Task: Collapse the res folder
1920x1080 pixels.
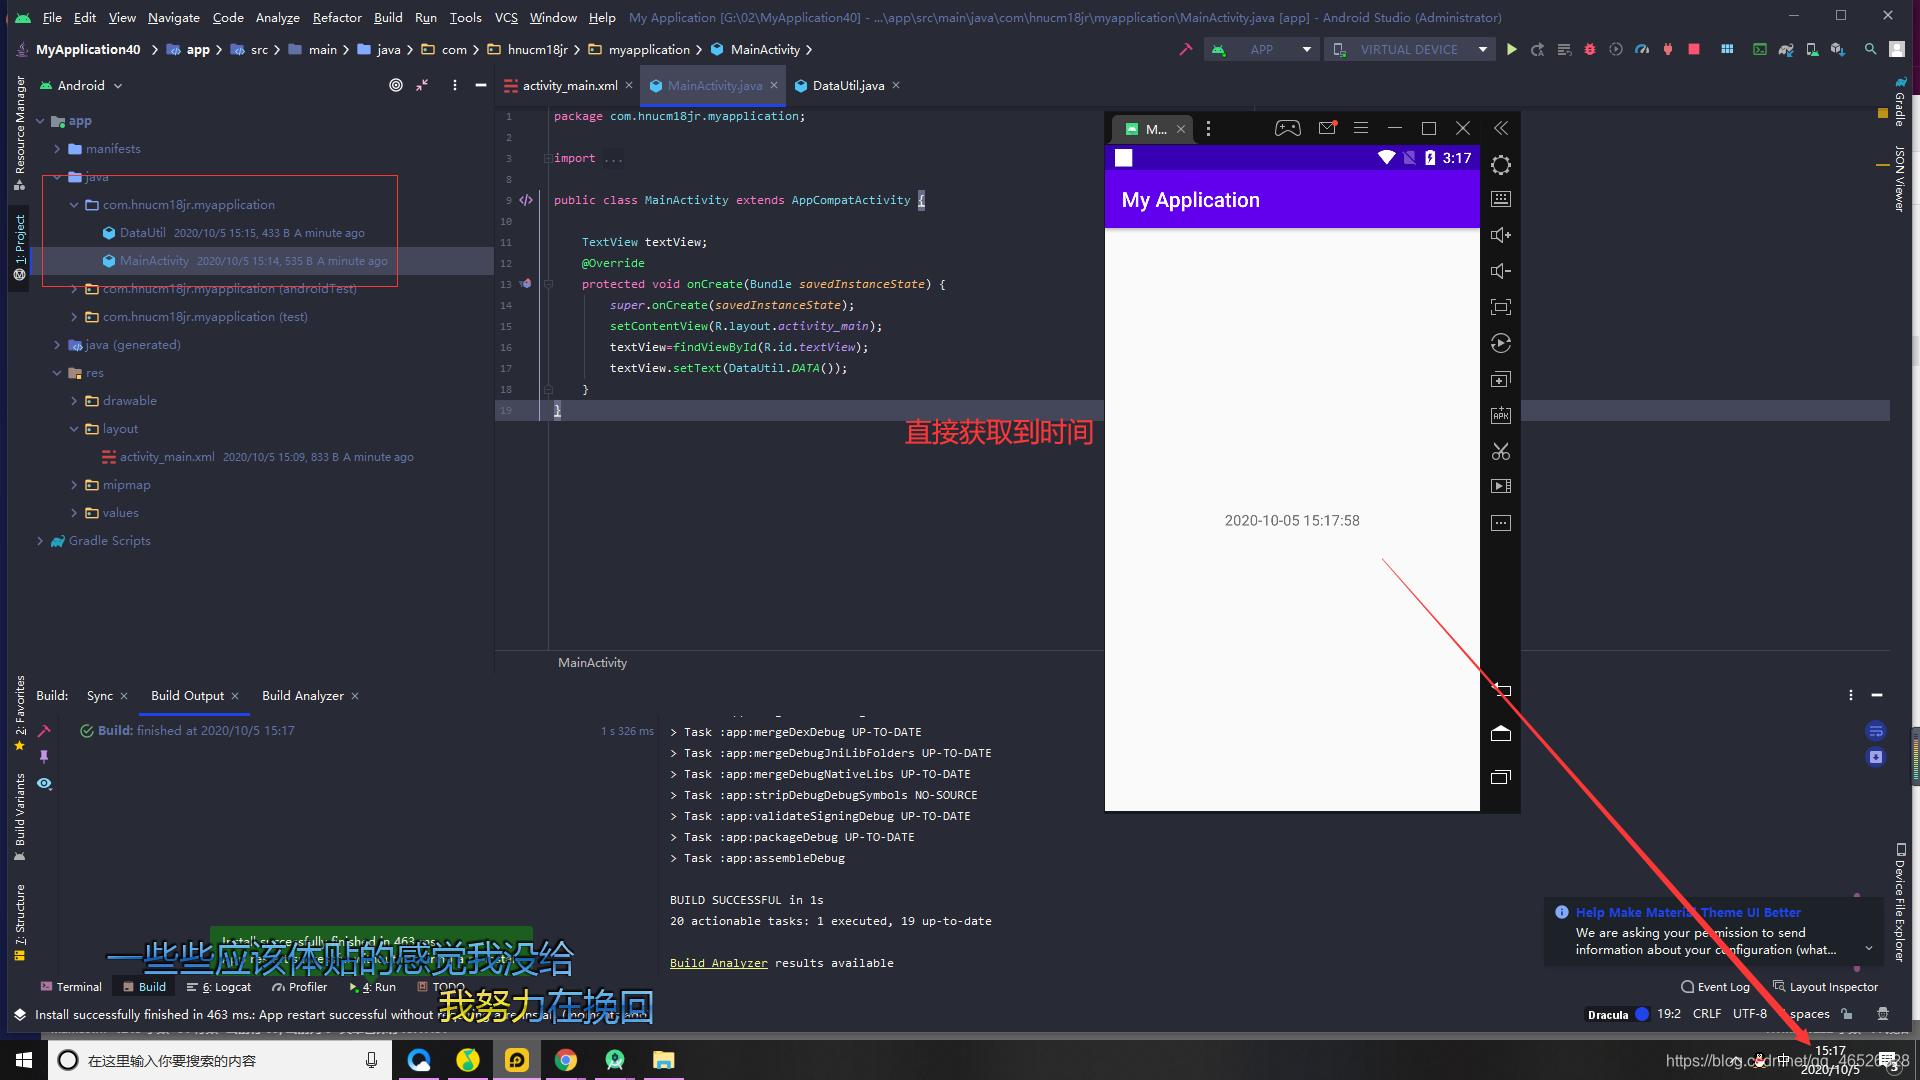Action: 57,373
